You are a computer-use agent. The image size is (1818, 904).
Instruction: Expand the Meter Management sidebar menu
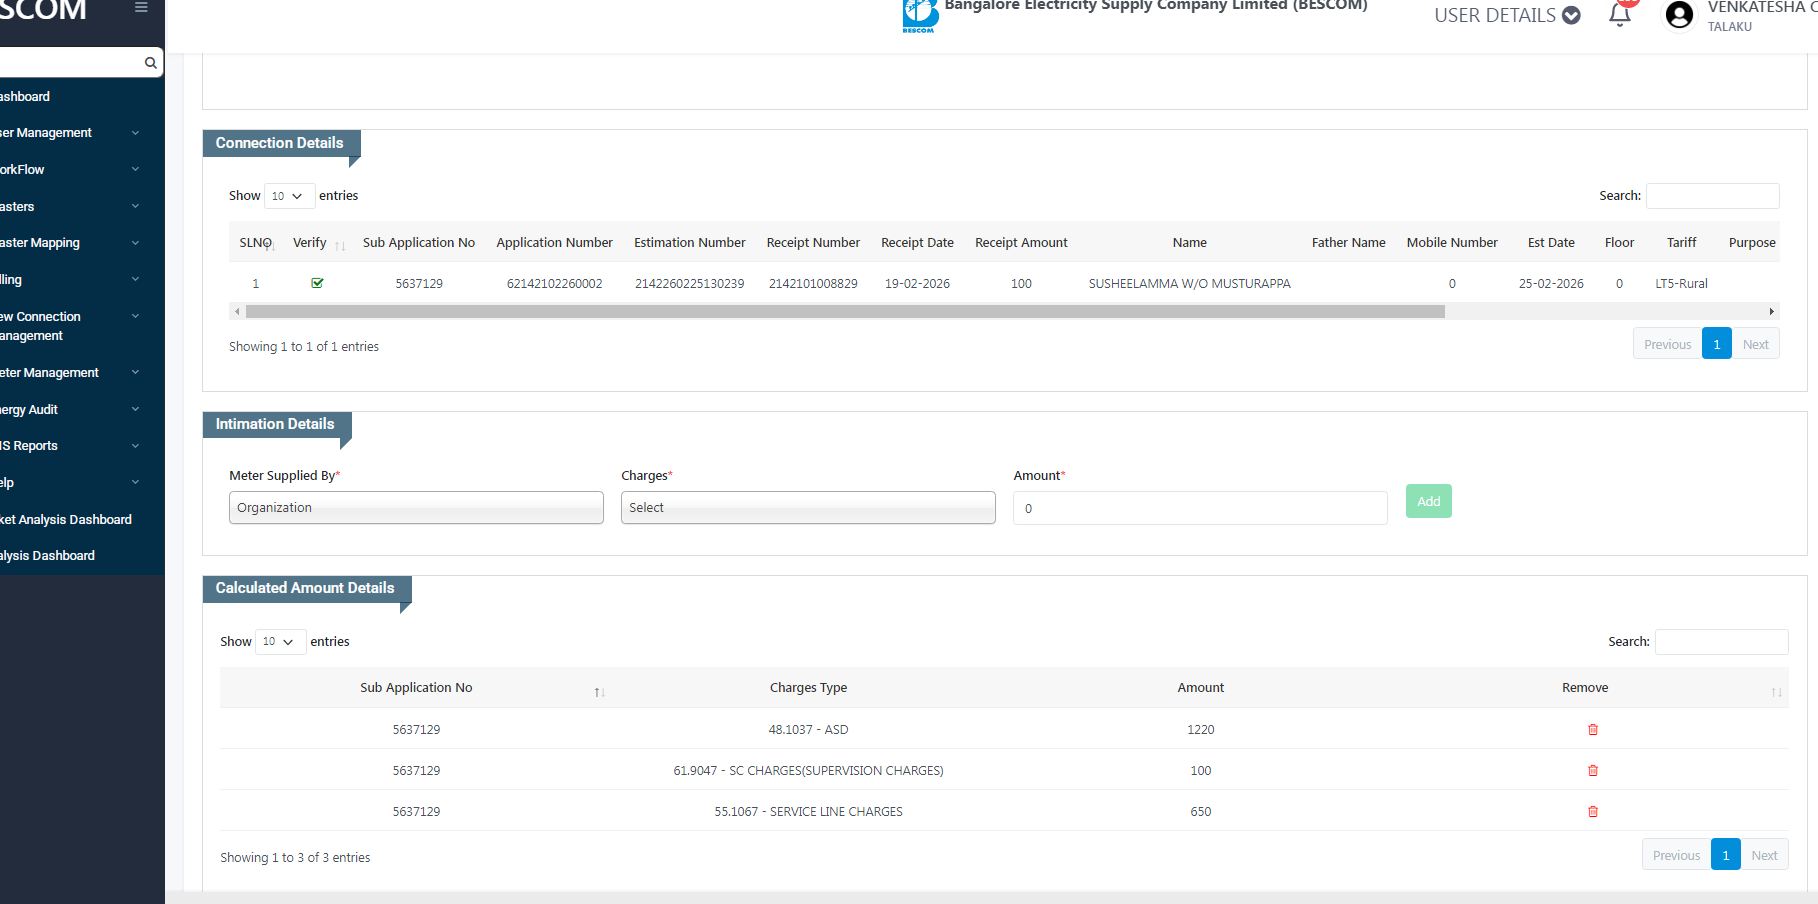pyautogui.click(x=70, y=373)
